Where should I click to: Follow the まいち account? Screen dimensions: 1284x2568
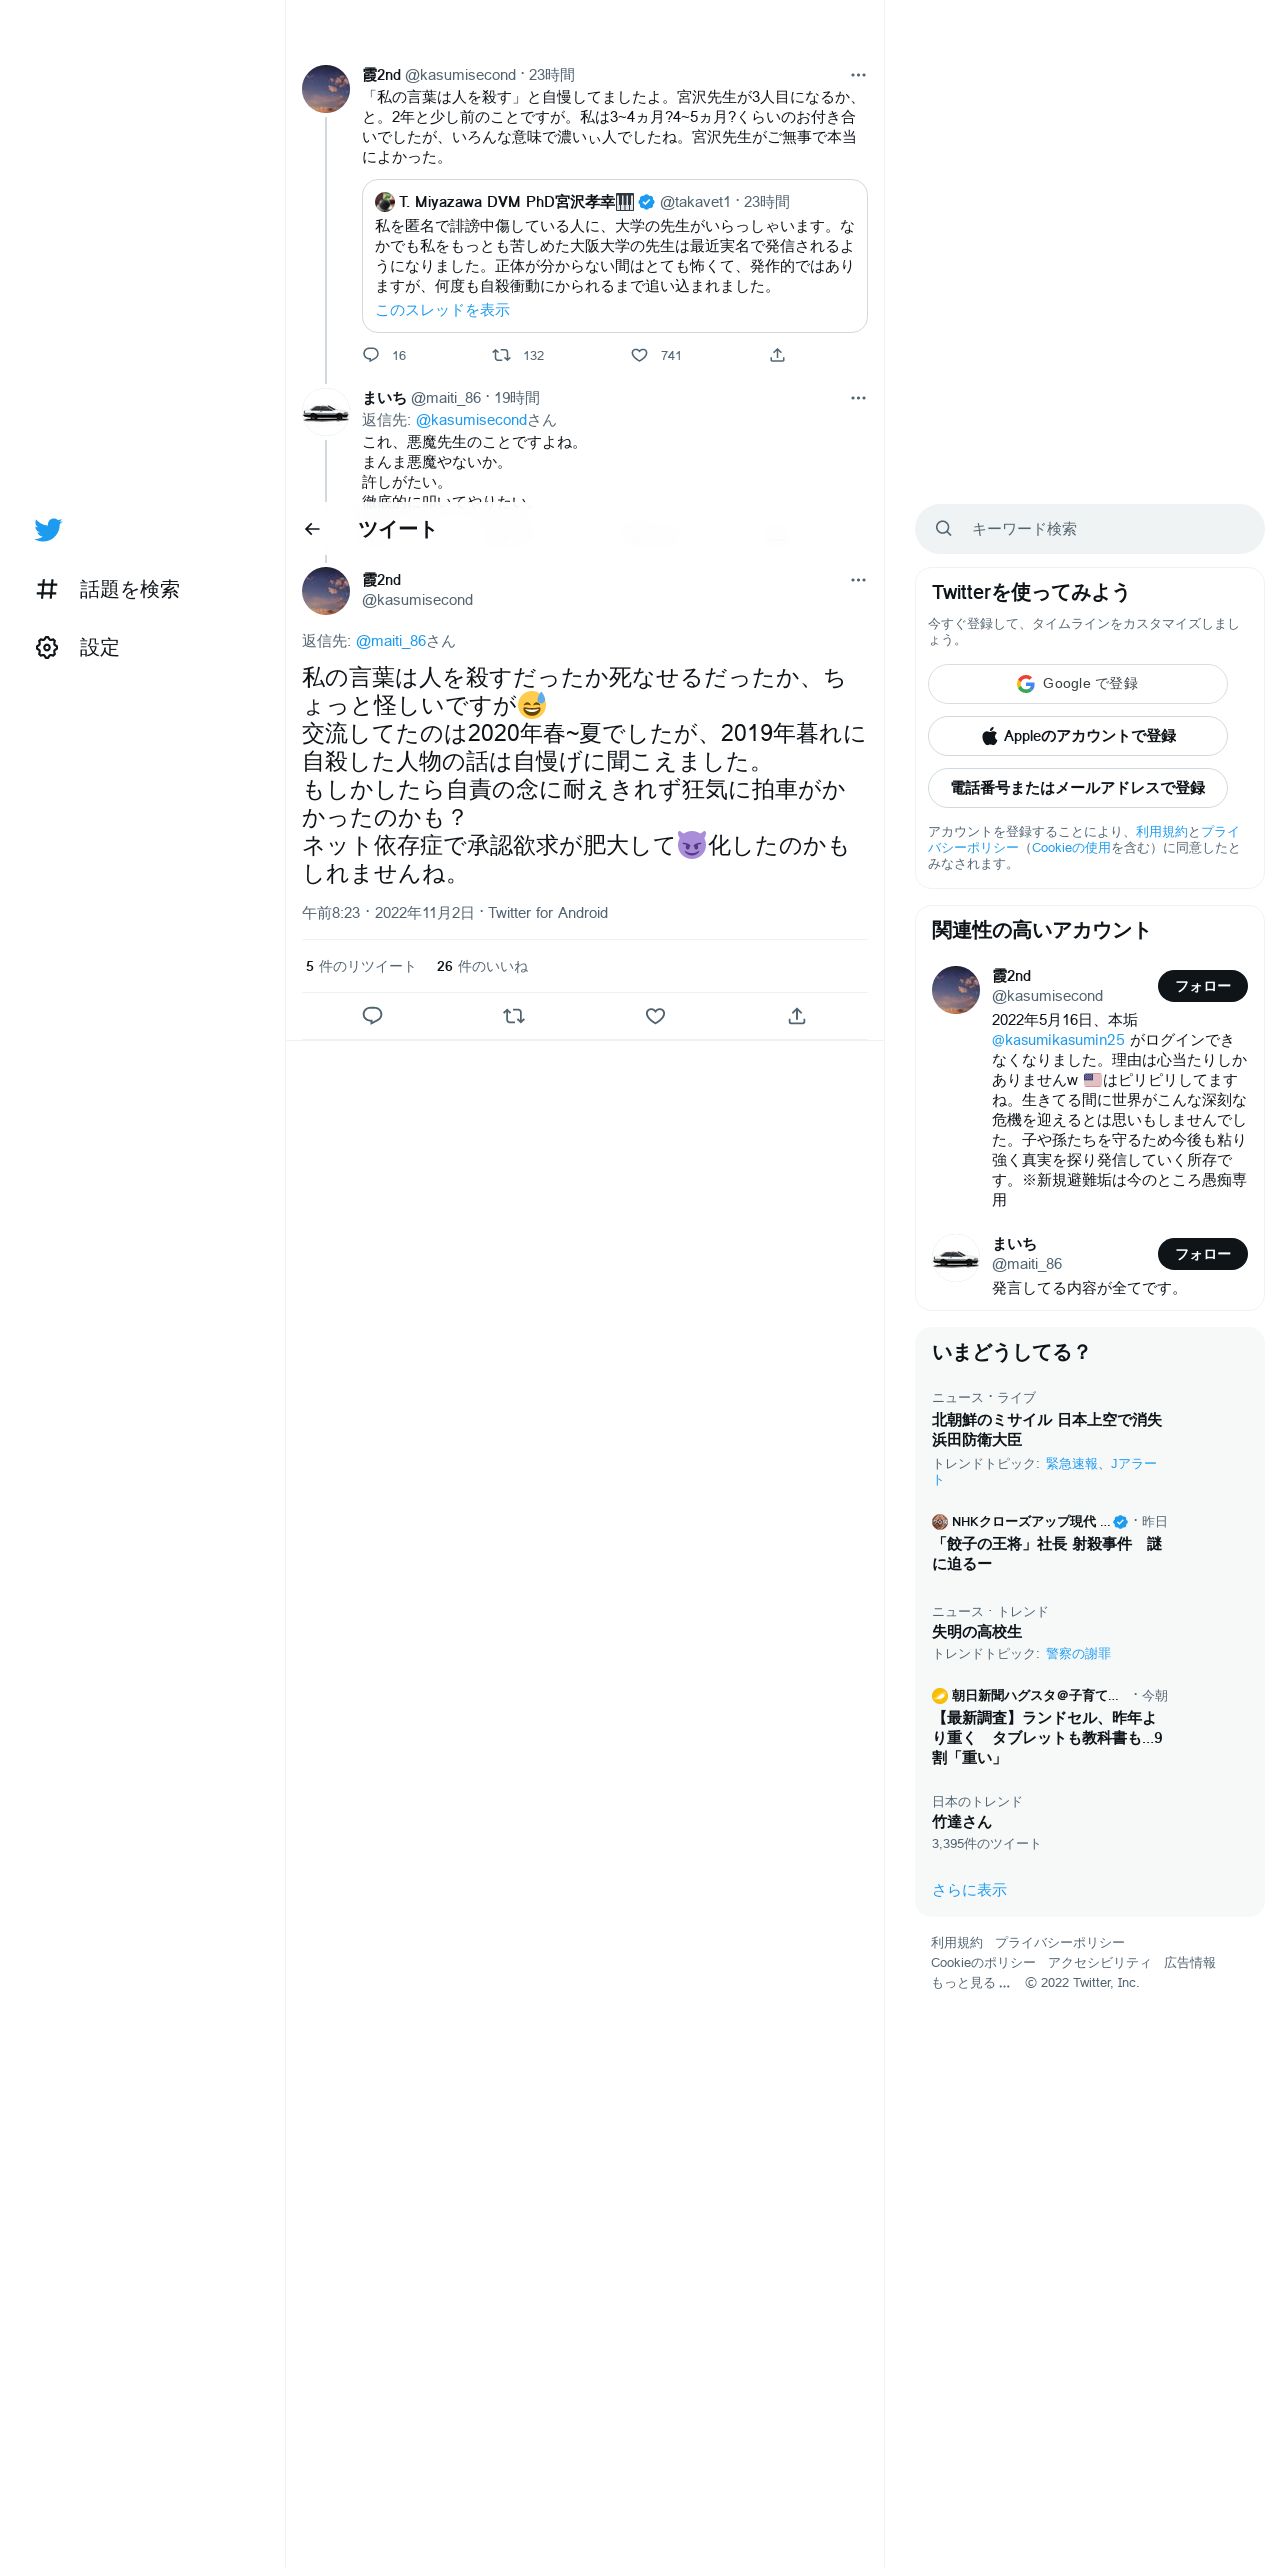point(1202,1254)
